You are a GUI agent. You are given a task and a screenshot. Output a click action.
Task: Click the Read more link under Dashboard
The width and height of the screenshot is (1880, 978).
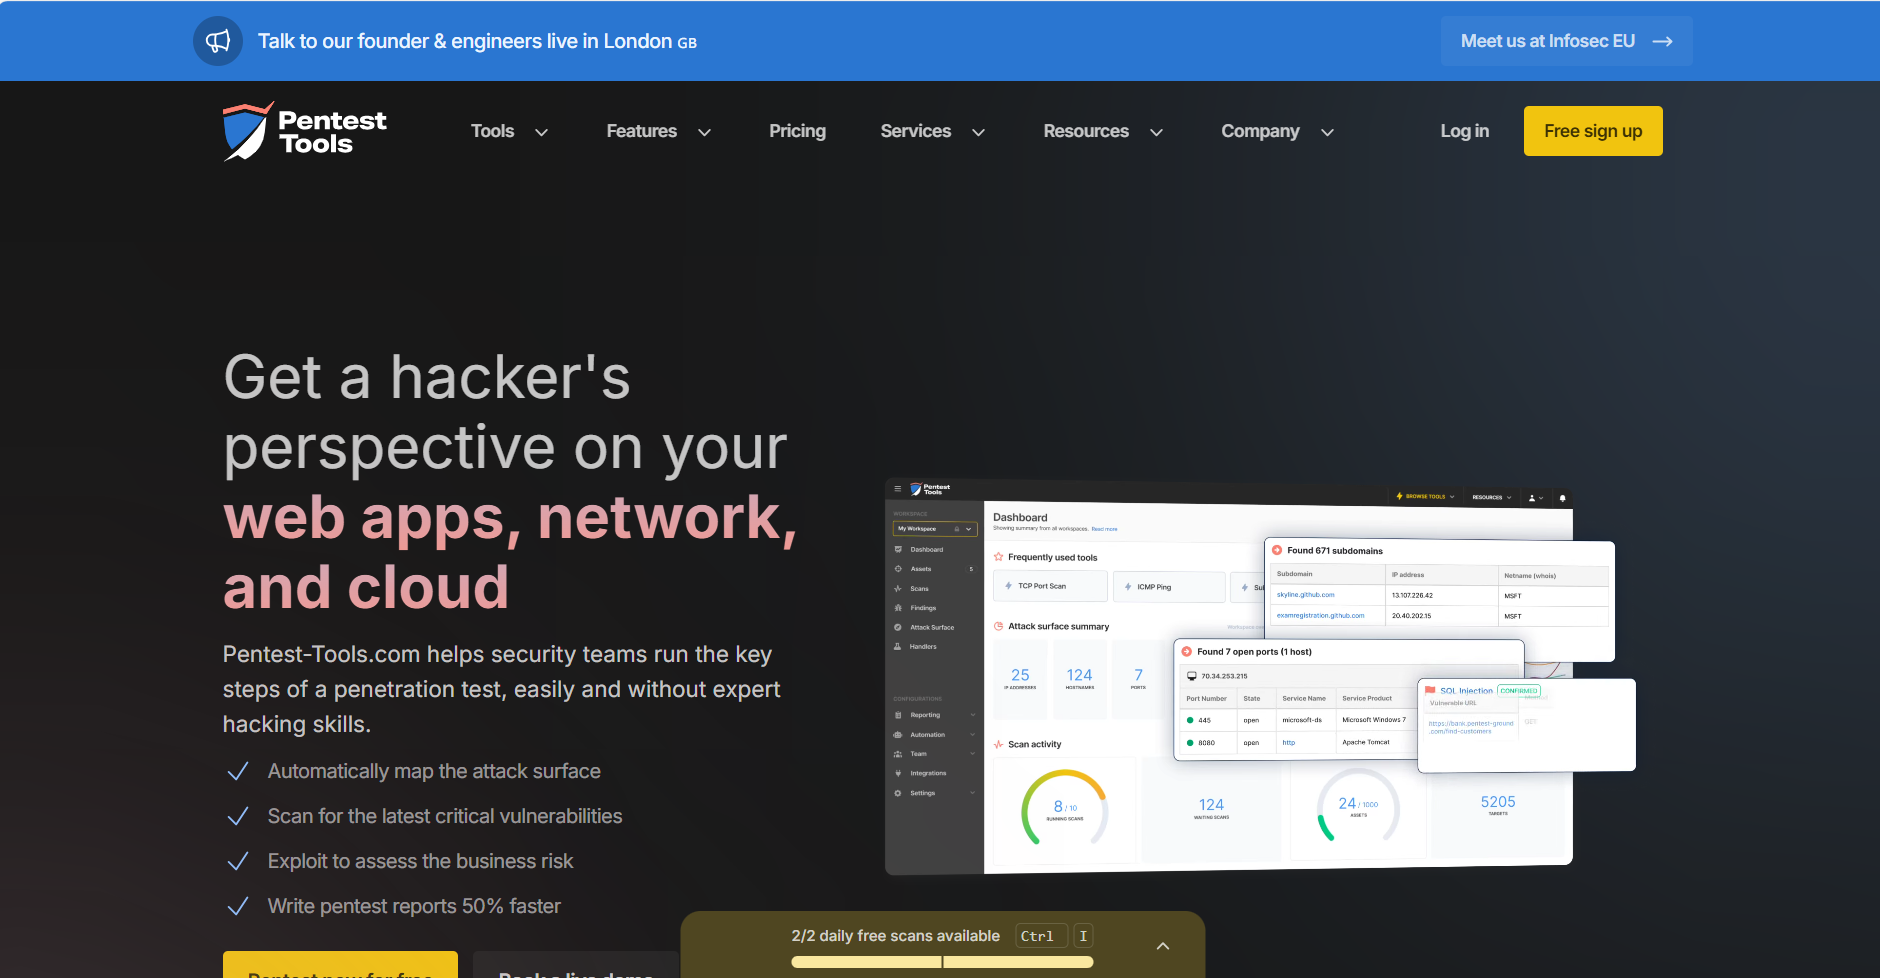1104,529
